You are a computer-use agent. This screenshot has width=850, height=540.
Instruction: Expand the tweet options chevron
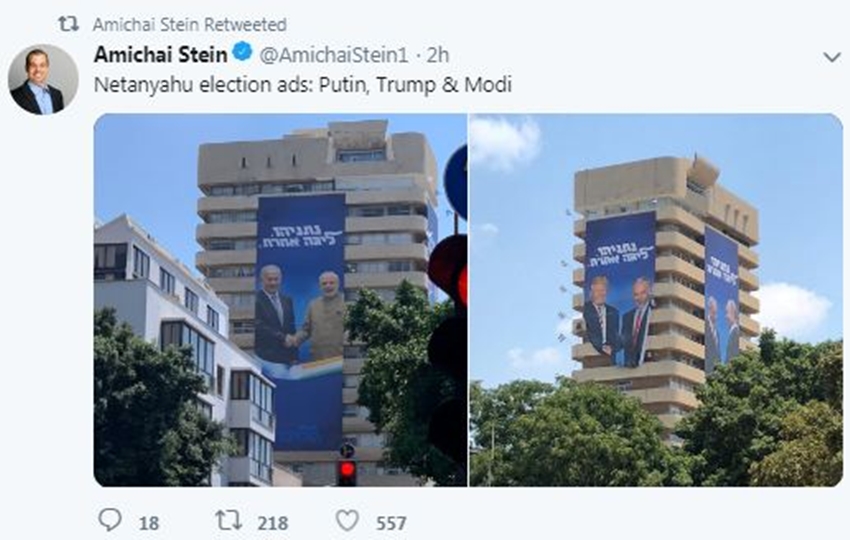(831, 57)
